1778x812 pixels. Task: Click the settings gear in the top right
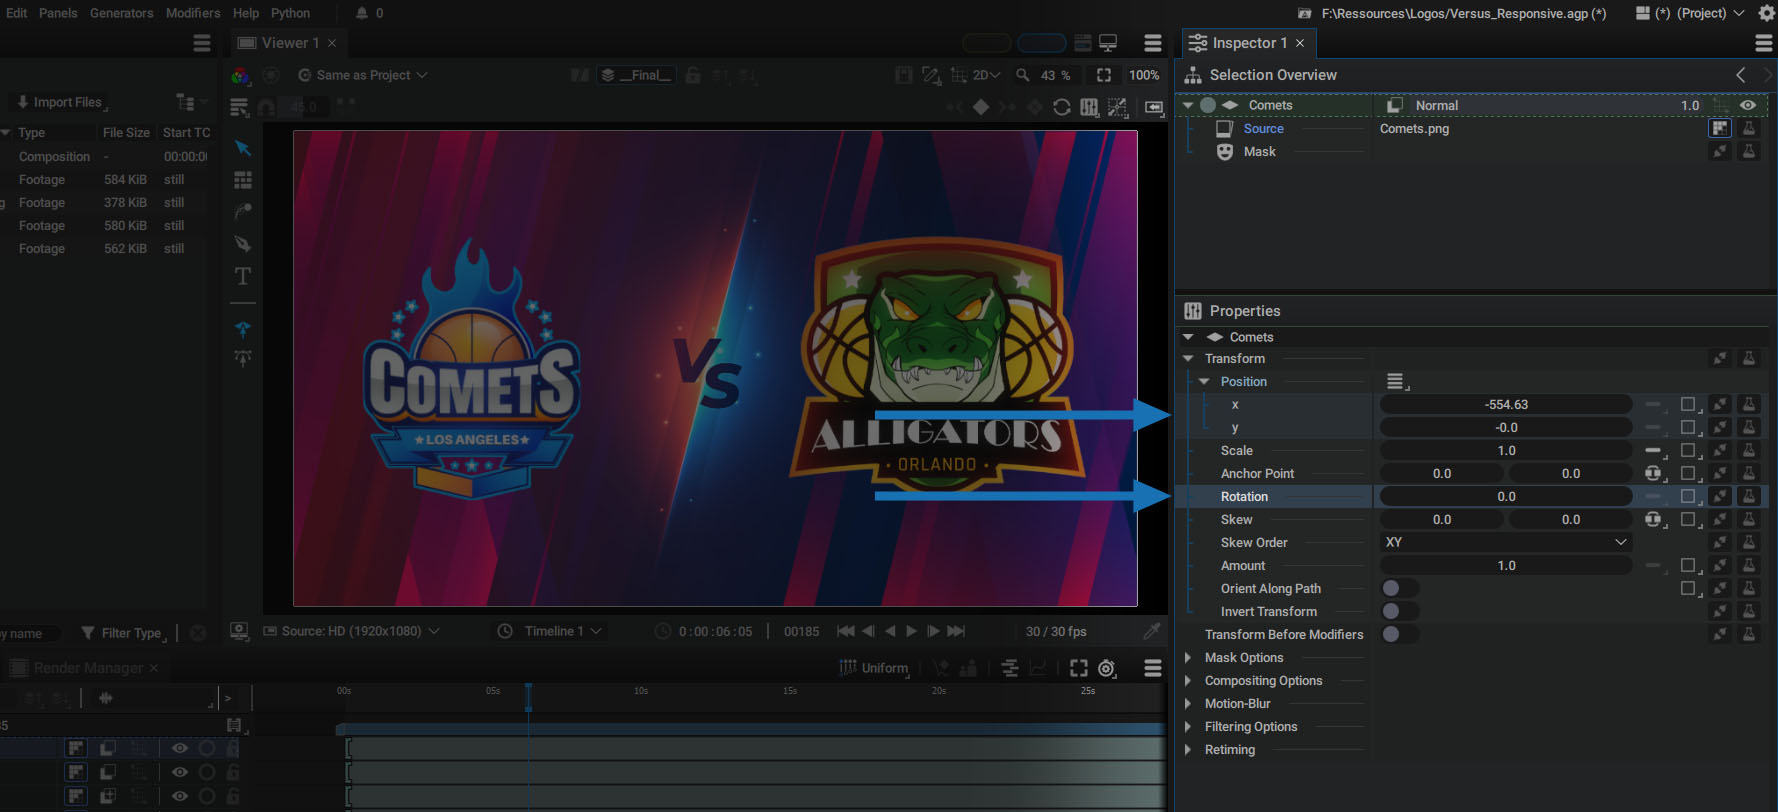pyautogui.click(x=1767, y=13)
